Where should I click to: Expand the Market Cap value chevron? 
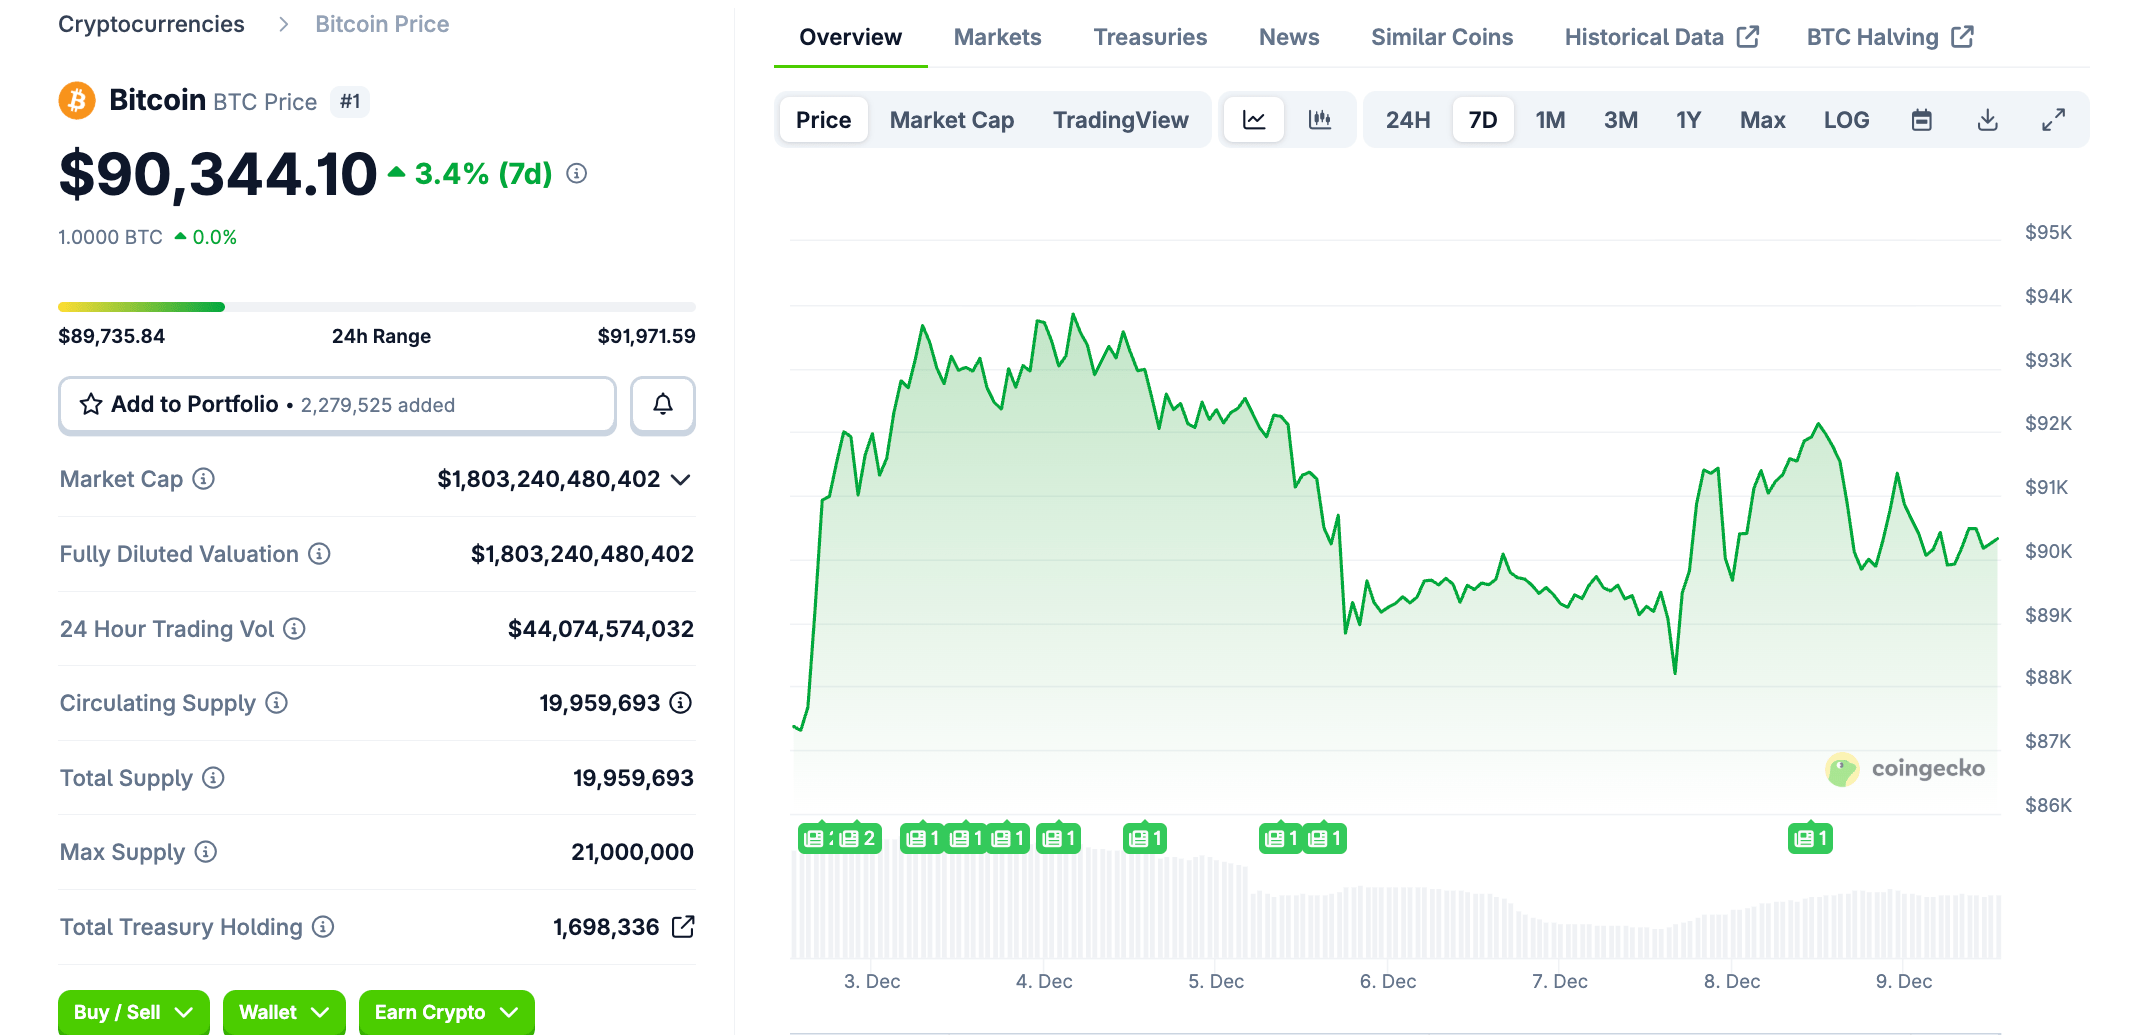coord(680,479)
